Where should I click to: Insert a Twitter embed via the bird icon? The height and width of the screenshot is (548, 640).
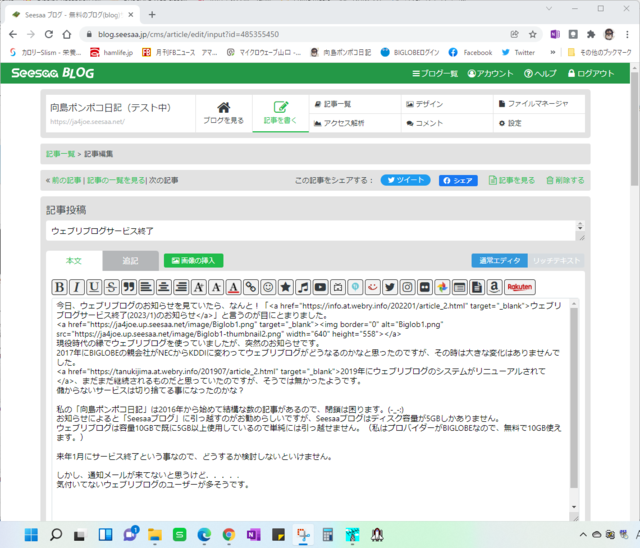point(390,287)
